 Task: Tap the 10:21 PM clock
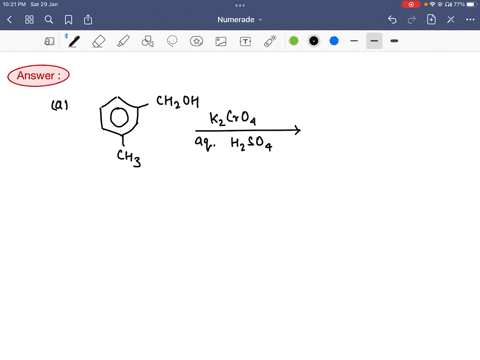(x=14, y=4)
